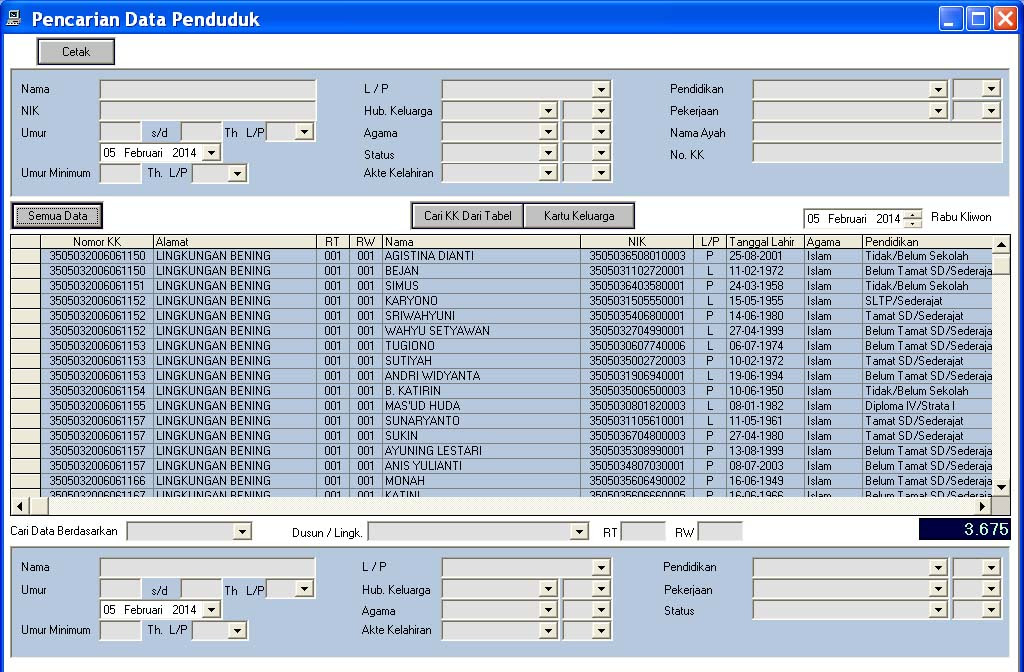This screenshot has width=1024, height=672.
Task: Open top Umur Minimum L/P dropdown
Action: (238, 174)
